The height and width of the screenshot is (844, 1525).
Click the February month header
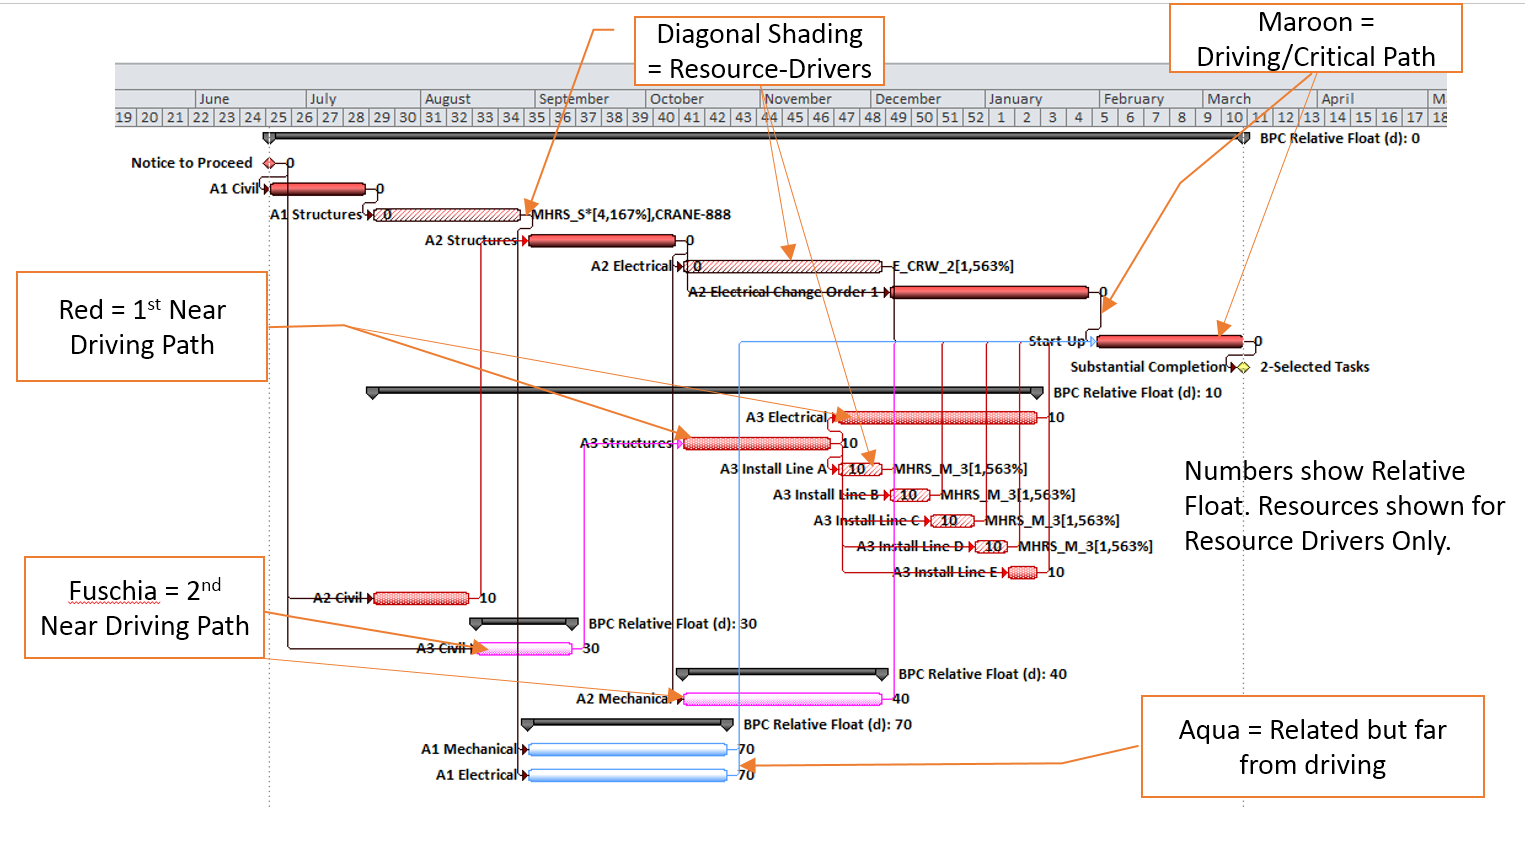(x=1151, y=99)
